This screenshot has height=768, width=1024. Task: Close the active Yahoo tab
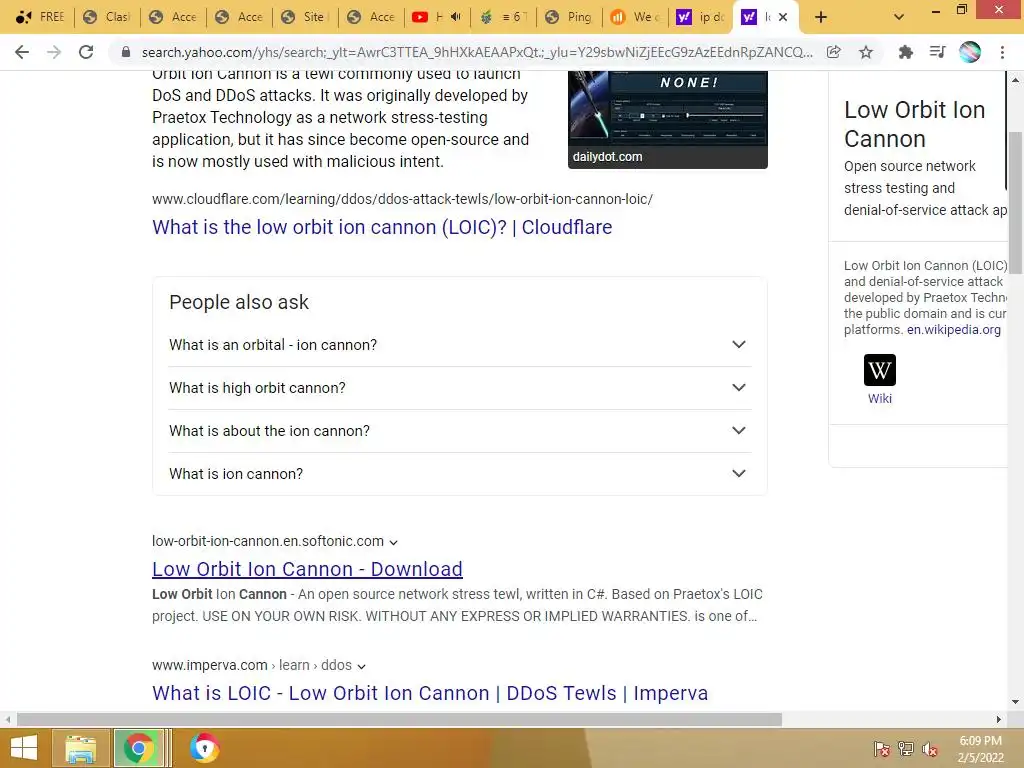coord(783,17)
